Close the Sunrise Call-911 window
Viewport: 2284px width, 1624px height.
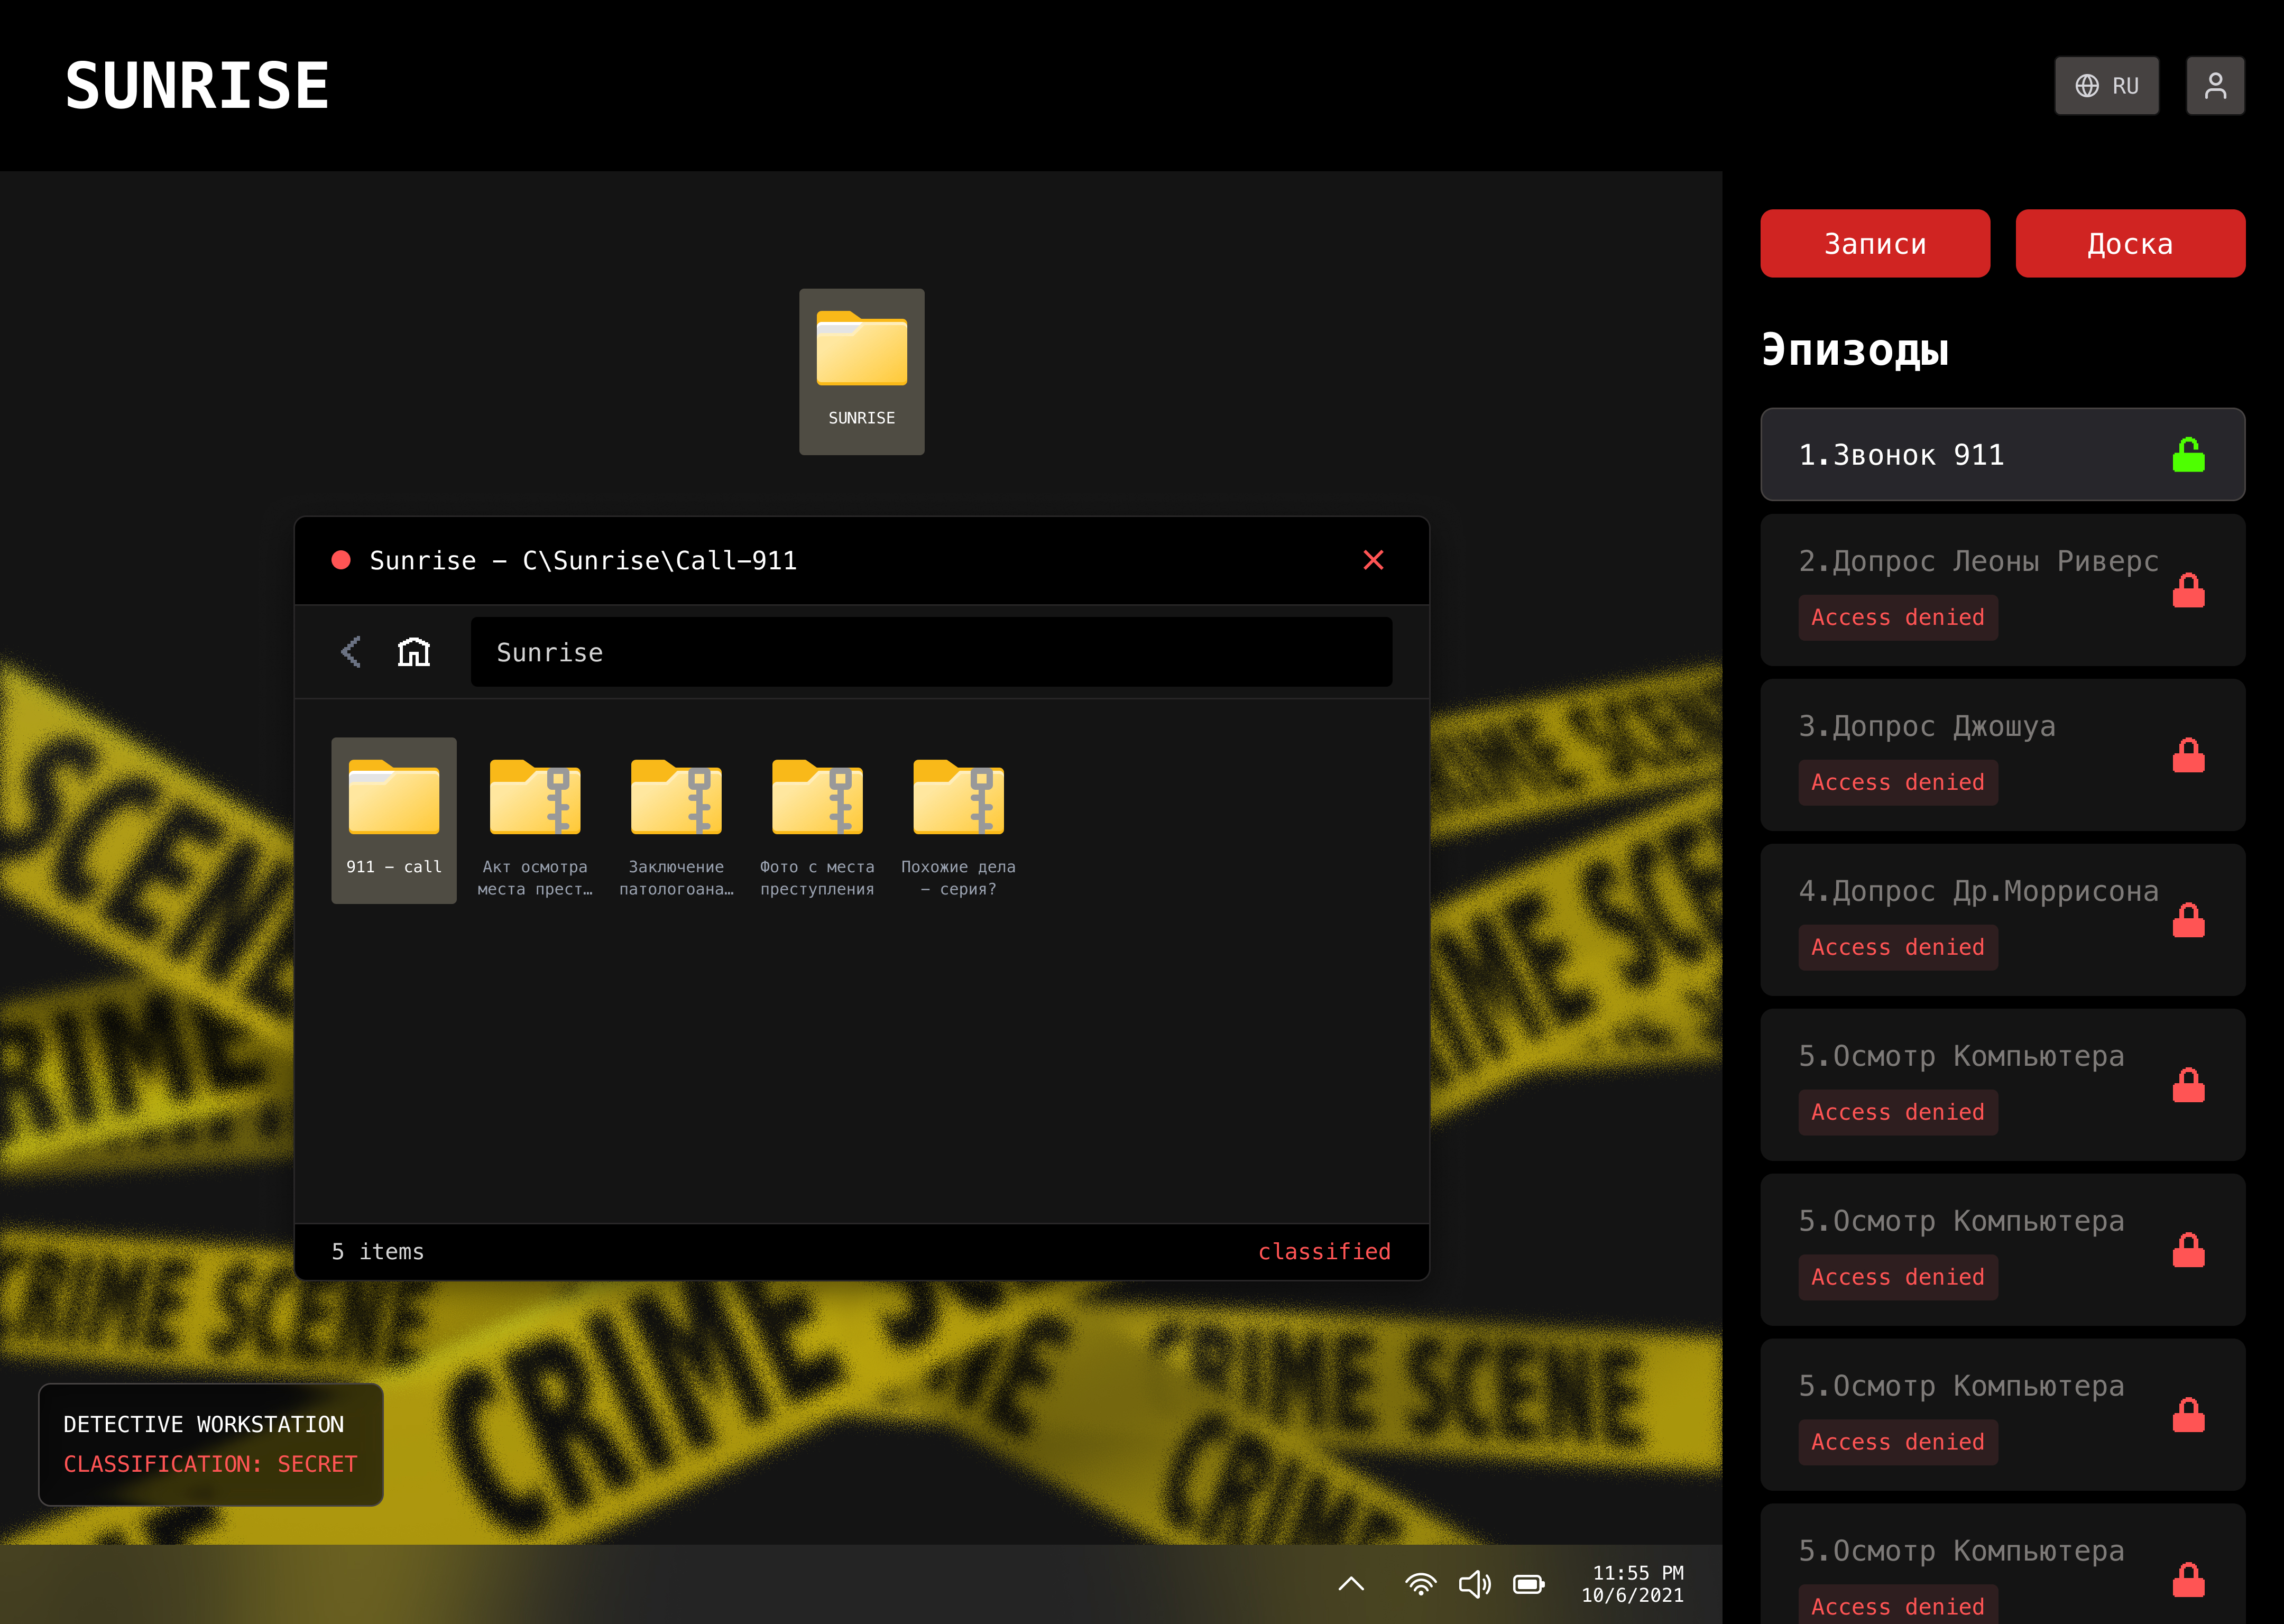1373,560
